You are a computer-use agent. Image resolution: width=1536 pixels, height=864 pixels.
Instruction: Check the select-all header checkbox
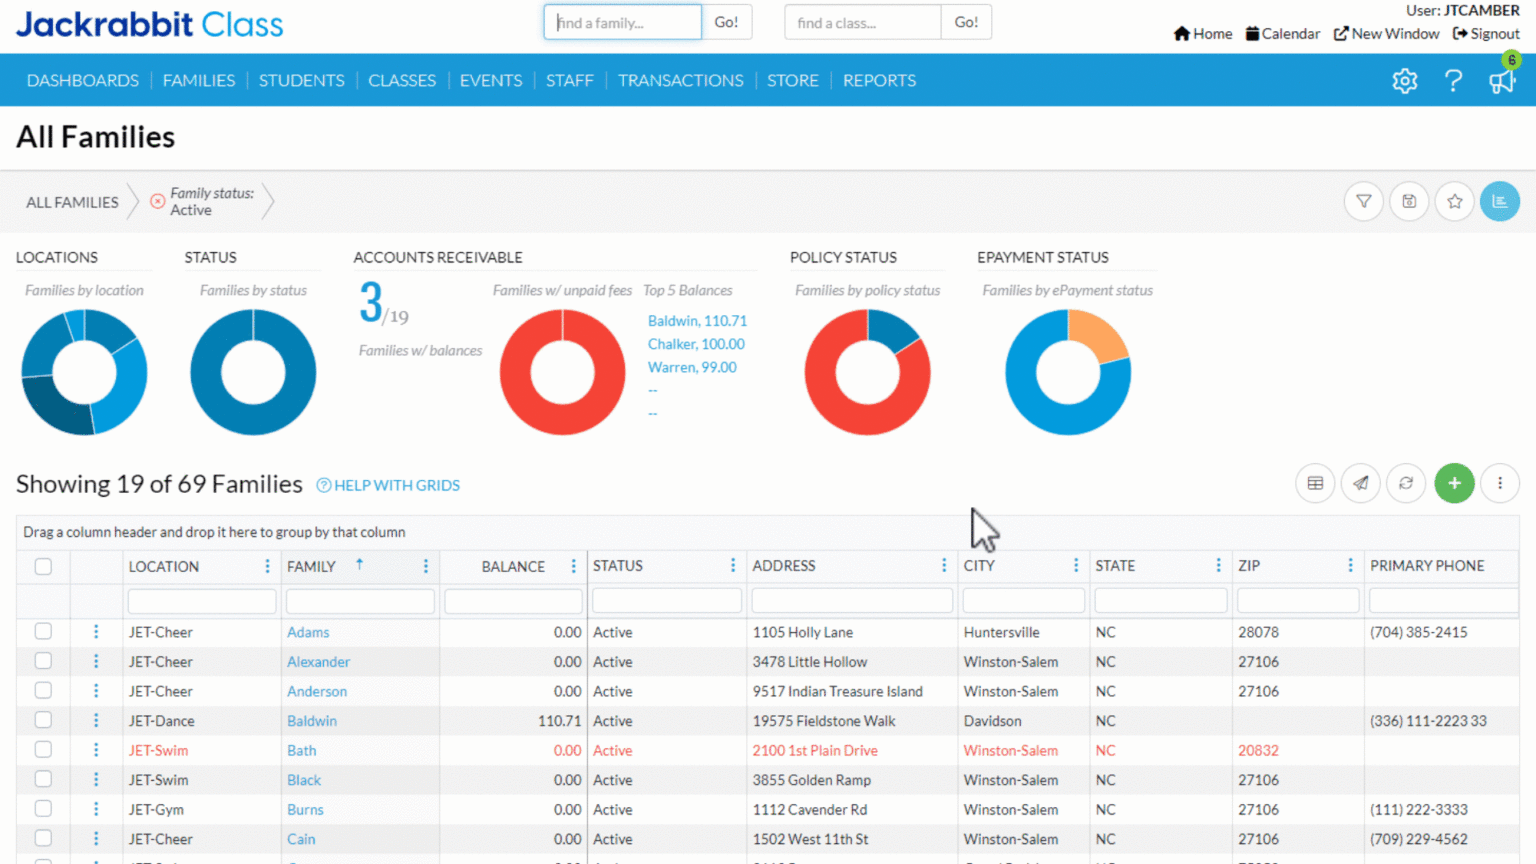click(43, 567)
